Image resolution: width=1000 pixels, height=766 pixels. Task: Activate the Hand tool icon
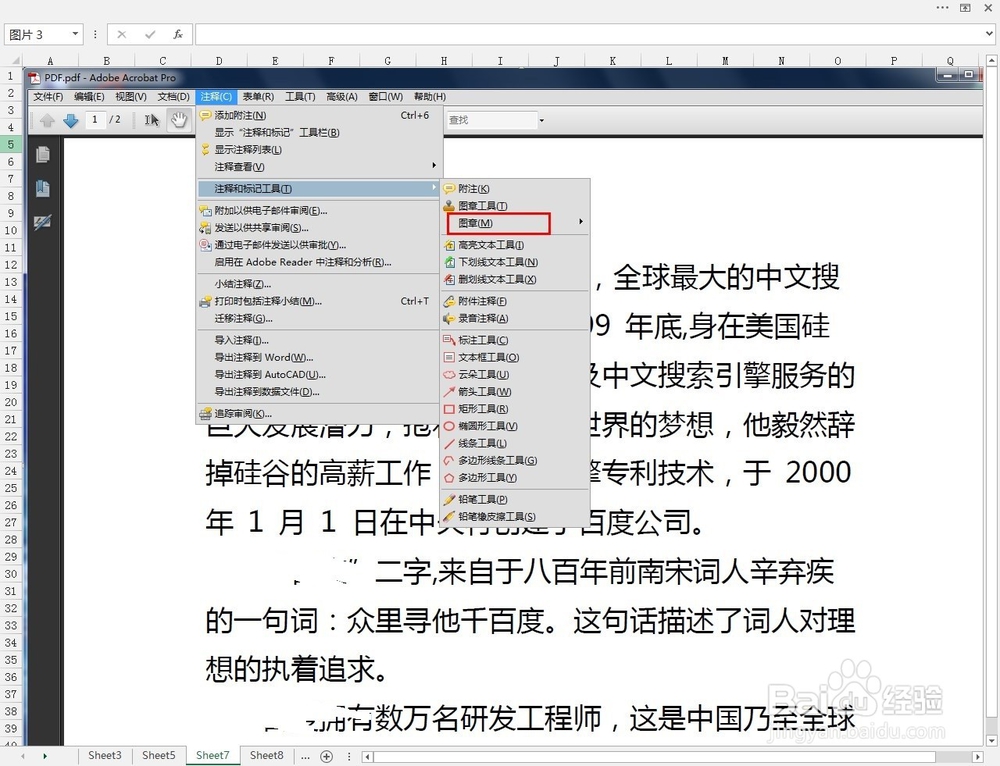click(x=179, y=119)
